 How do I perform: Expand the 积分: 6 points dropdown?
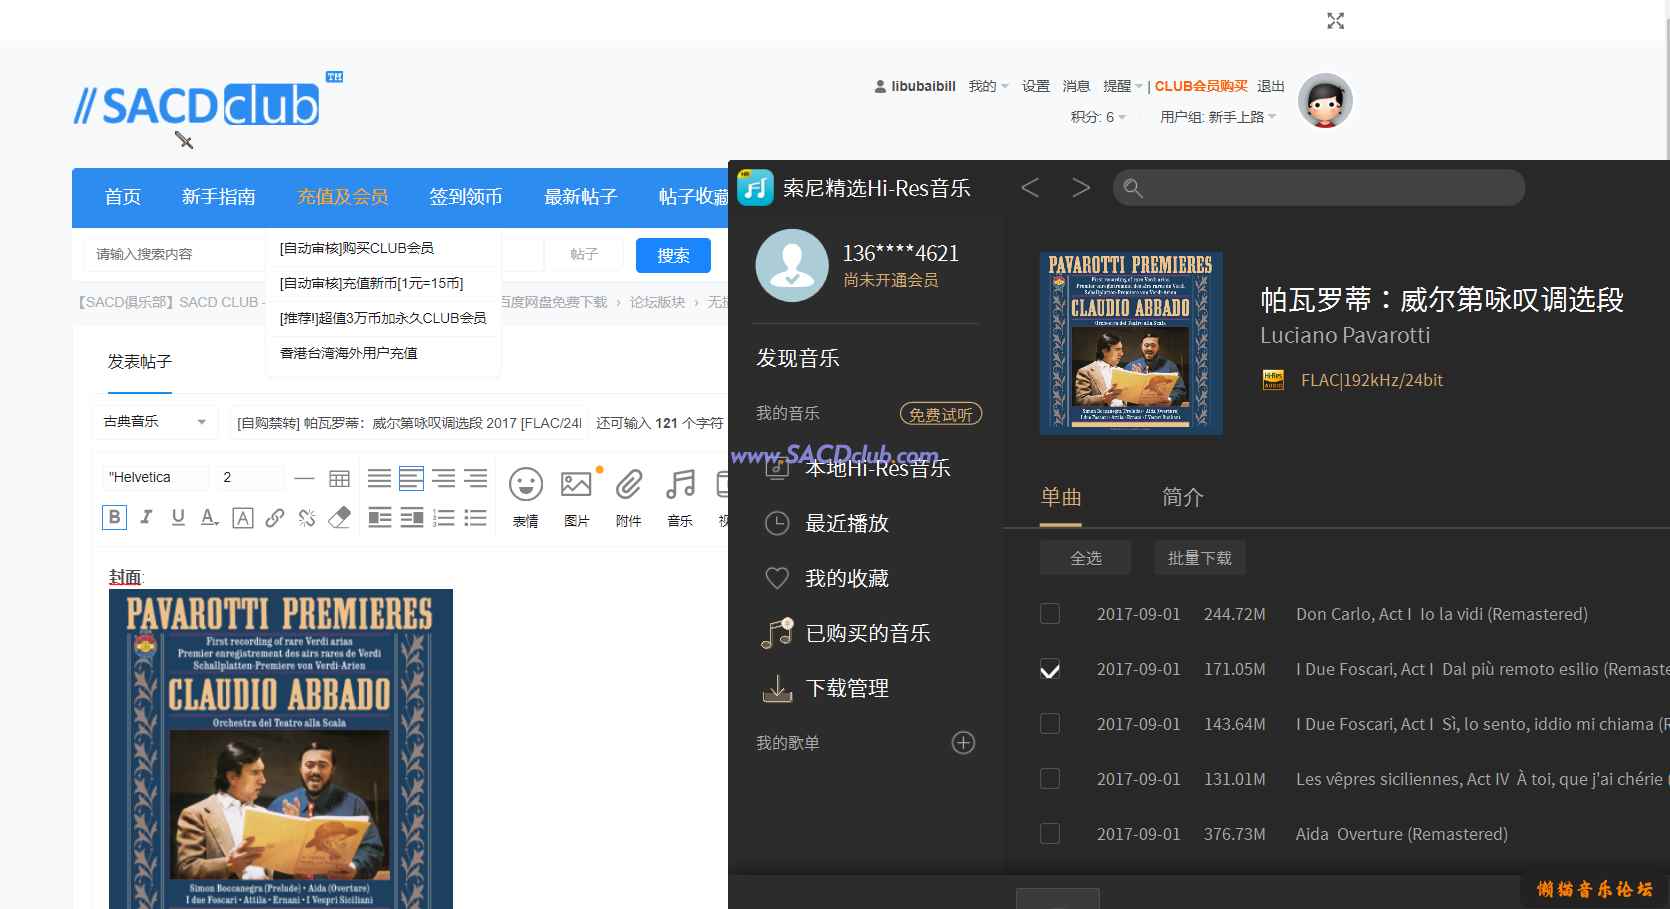point(1098,117)
